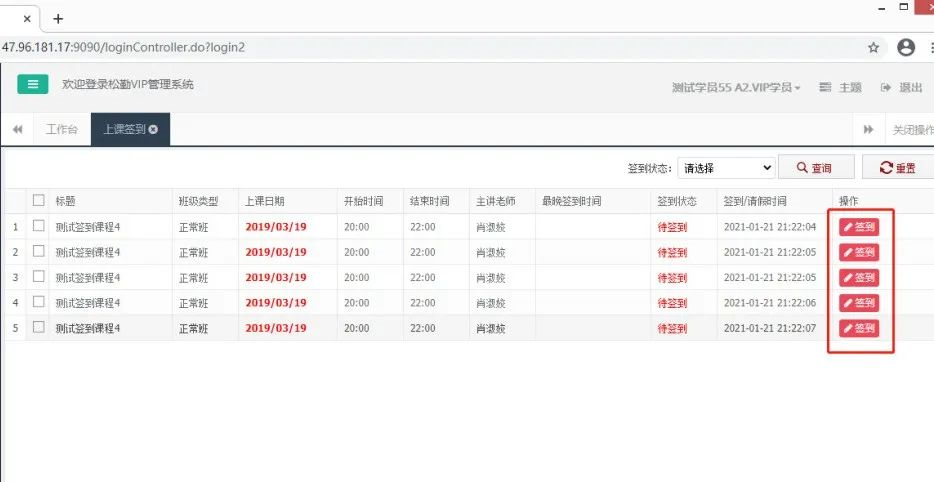Toggle the green hamburger sidebar menu button
934x482 pixels.
point(33,85)
